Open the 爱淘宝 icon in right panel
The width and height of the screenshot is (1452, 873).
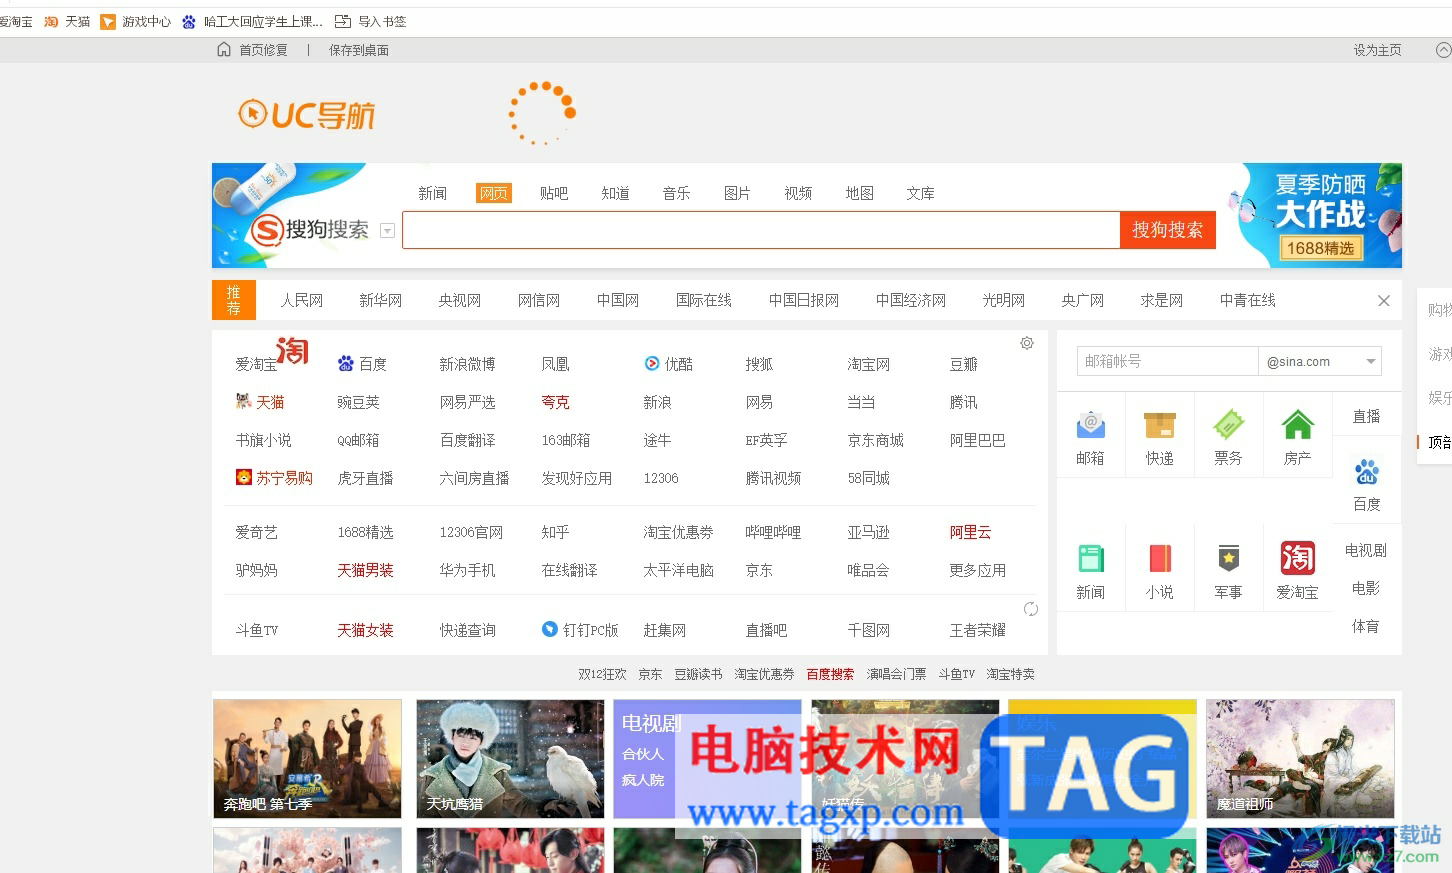pos(1297,558)
